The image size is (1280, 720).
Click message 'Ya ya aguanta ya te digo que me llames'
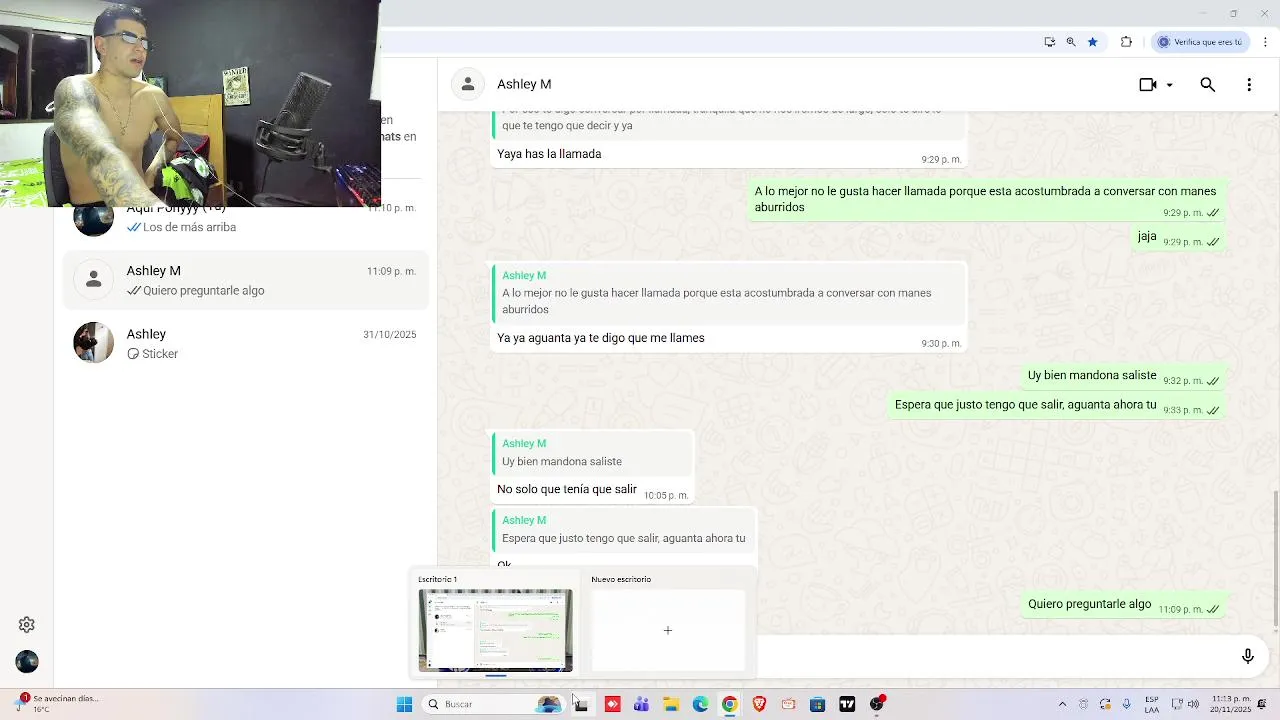coord(601,338)
